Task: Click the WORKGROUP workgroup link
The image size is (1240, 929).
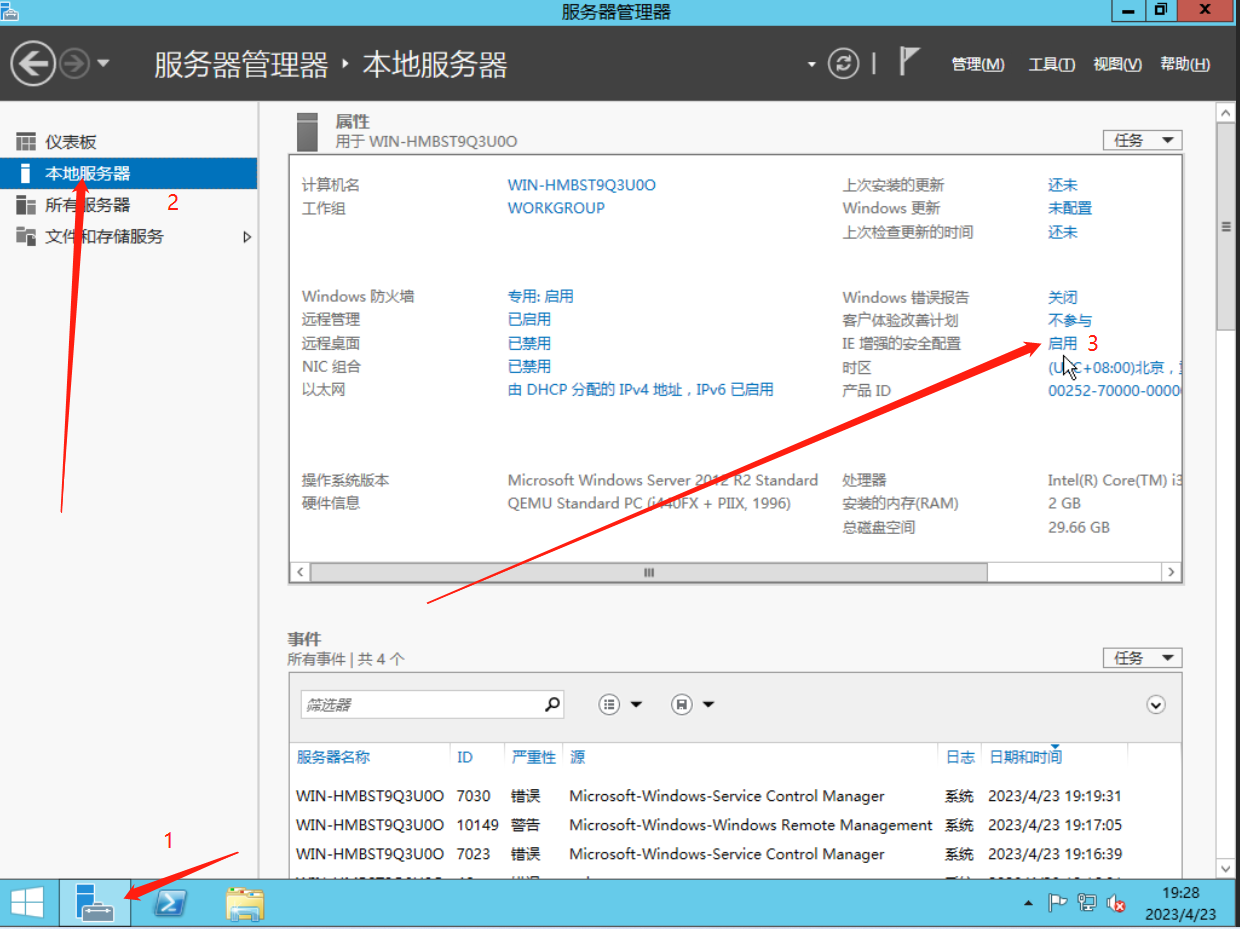Action: 556,208
